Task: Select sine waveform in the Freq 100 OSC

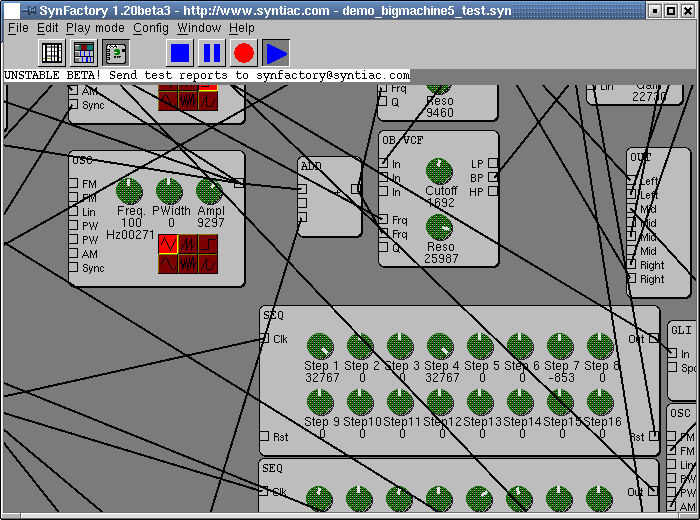Action: click(x=168, y=264)
